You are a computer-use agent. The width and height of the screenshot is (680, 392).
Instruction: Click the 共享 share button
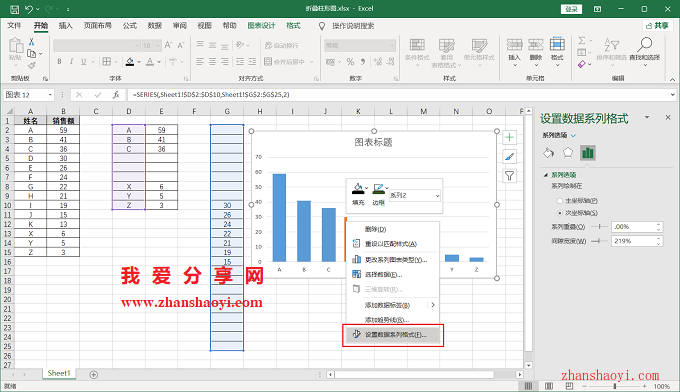pyautogui.click(x=657, y=26)
